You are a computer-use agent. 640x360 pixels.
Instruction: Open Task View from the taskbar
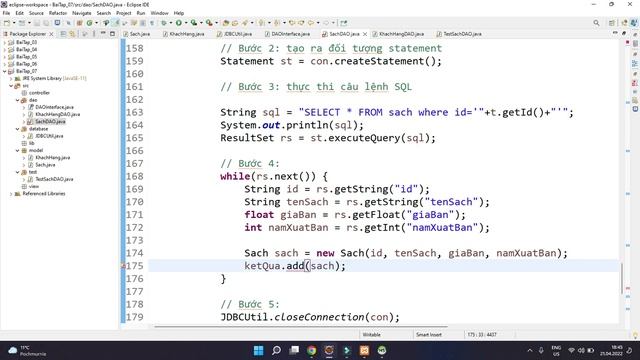294,350
